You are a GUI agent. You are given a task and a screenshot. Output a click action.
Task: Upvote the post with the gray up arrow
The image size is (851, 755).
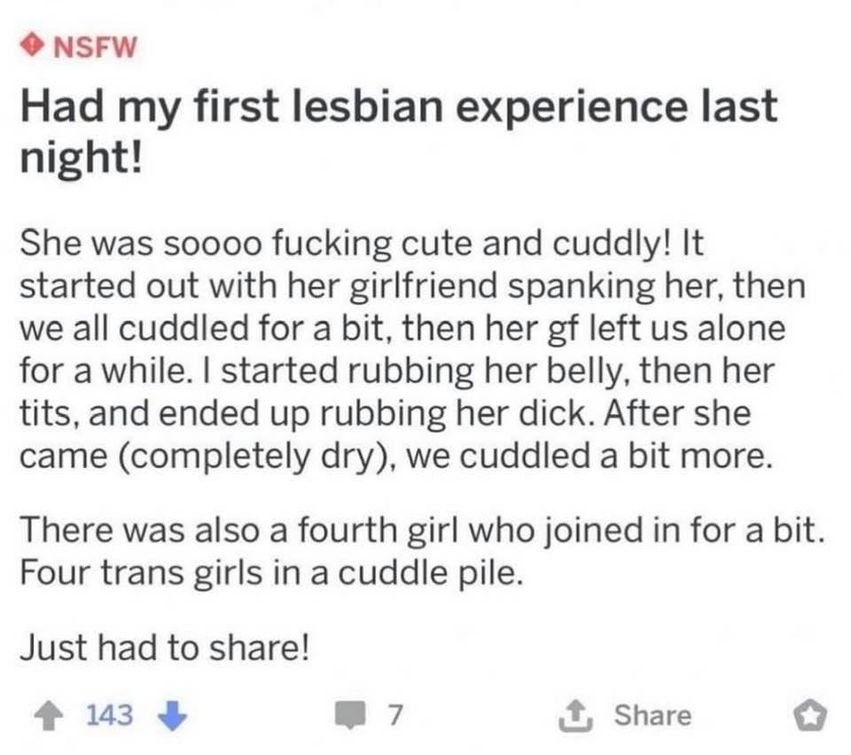point(49,716)
